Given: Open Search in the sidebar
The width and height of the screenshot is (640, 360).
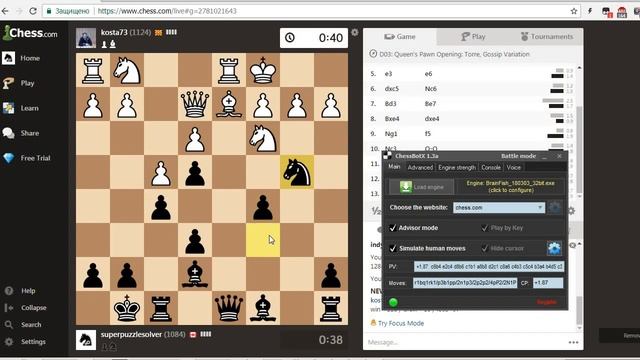Looking at the screenshot, I should [31, 324].
